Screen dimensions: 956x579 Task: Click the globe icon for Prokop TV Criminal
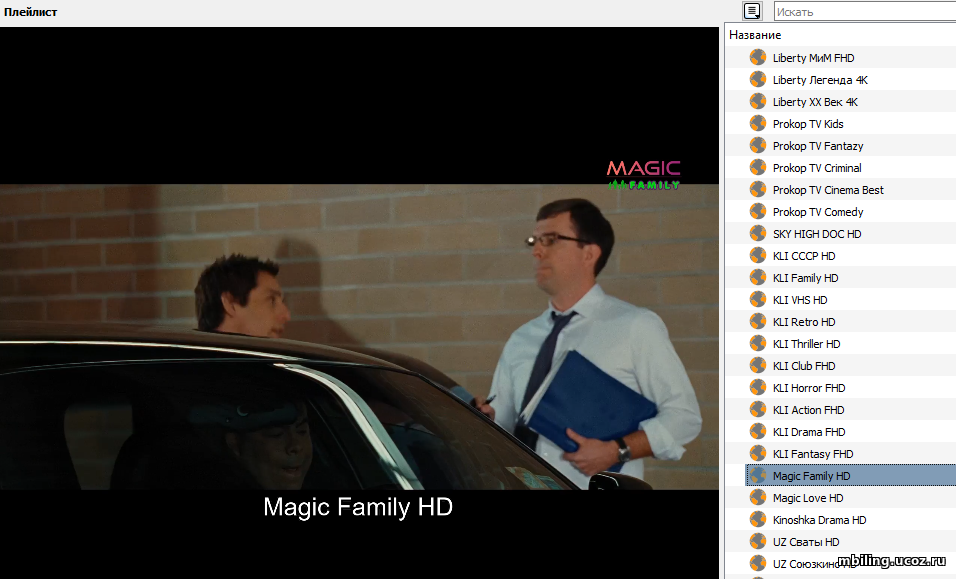click(x=758, y=167)
